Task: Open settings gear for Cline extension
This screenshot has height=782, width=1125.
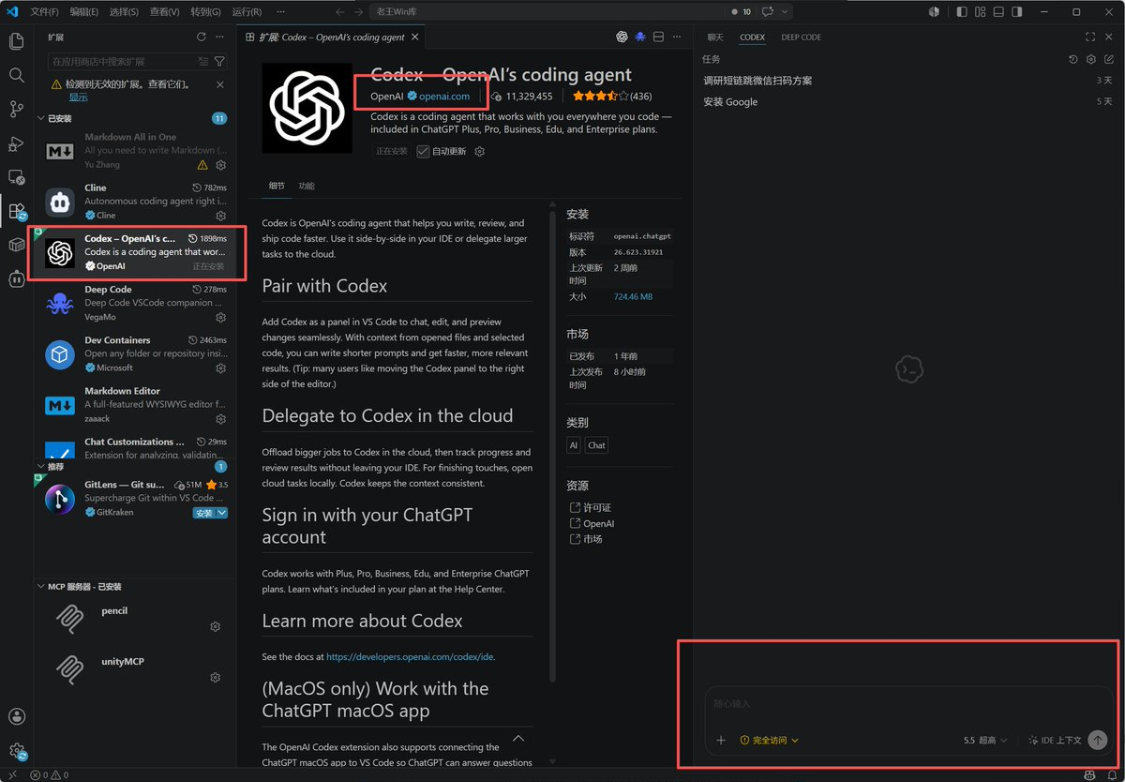Action: point(221,215)
